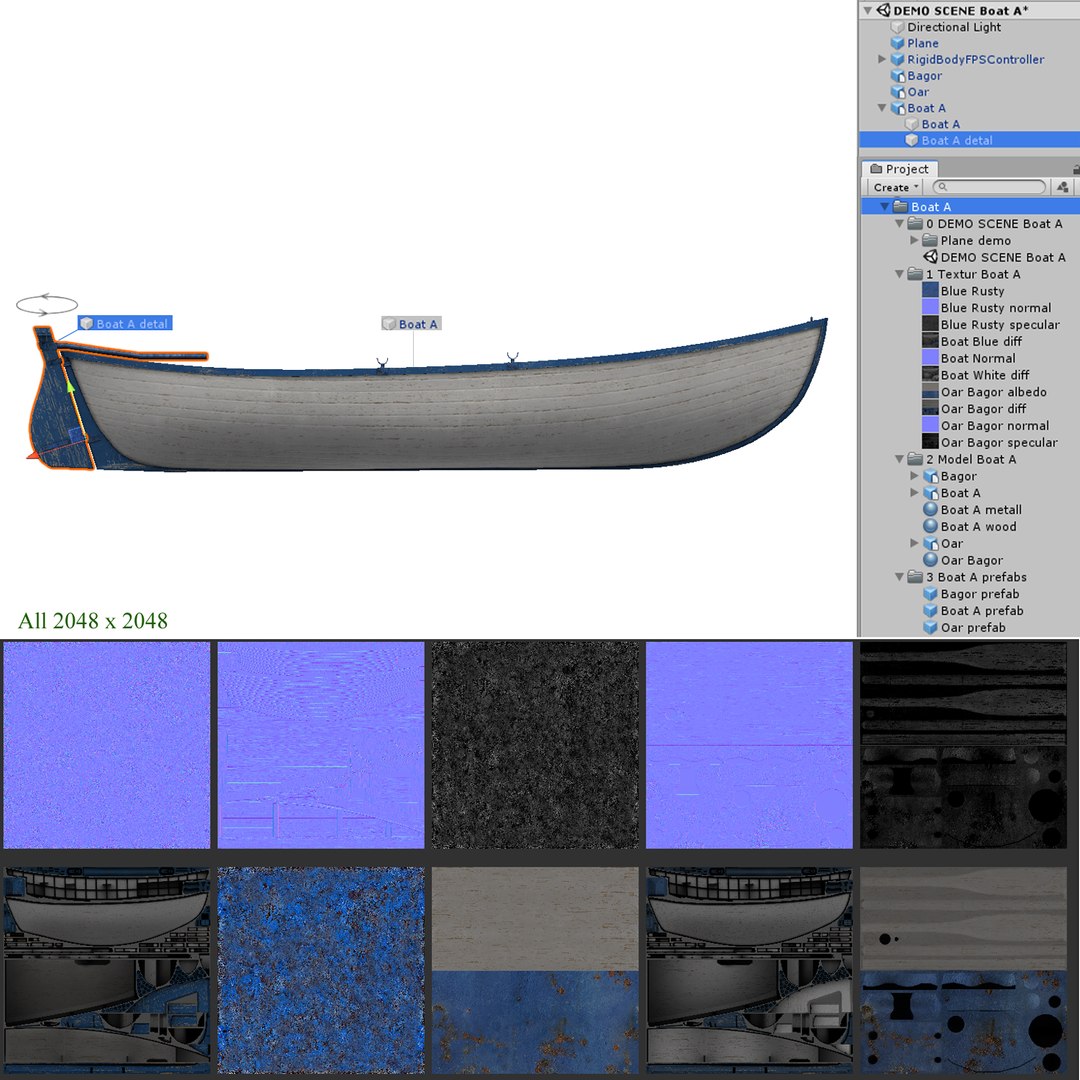Click the Unity scene icon for DEMO SCENE Boat A asset
1080x1080 pixels.
931,257
